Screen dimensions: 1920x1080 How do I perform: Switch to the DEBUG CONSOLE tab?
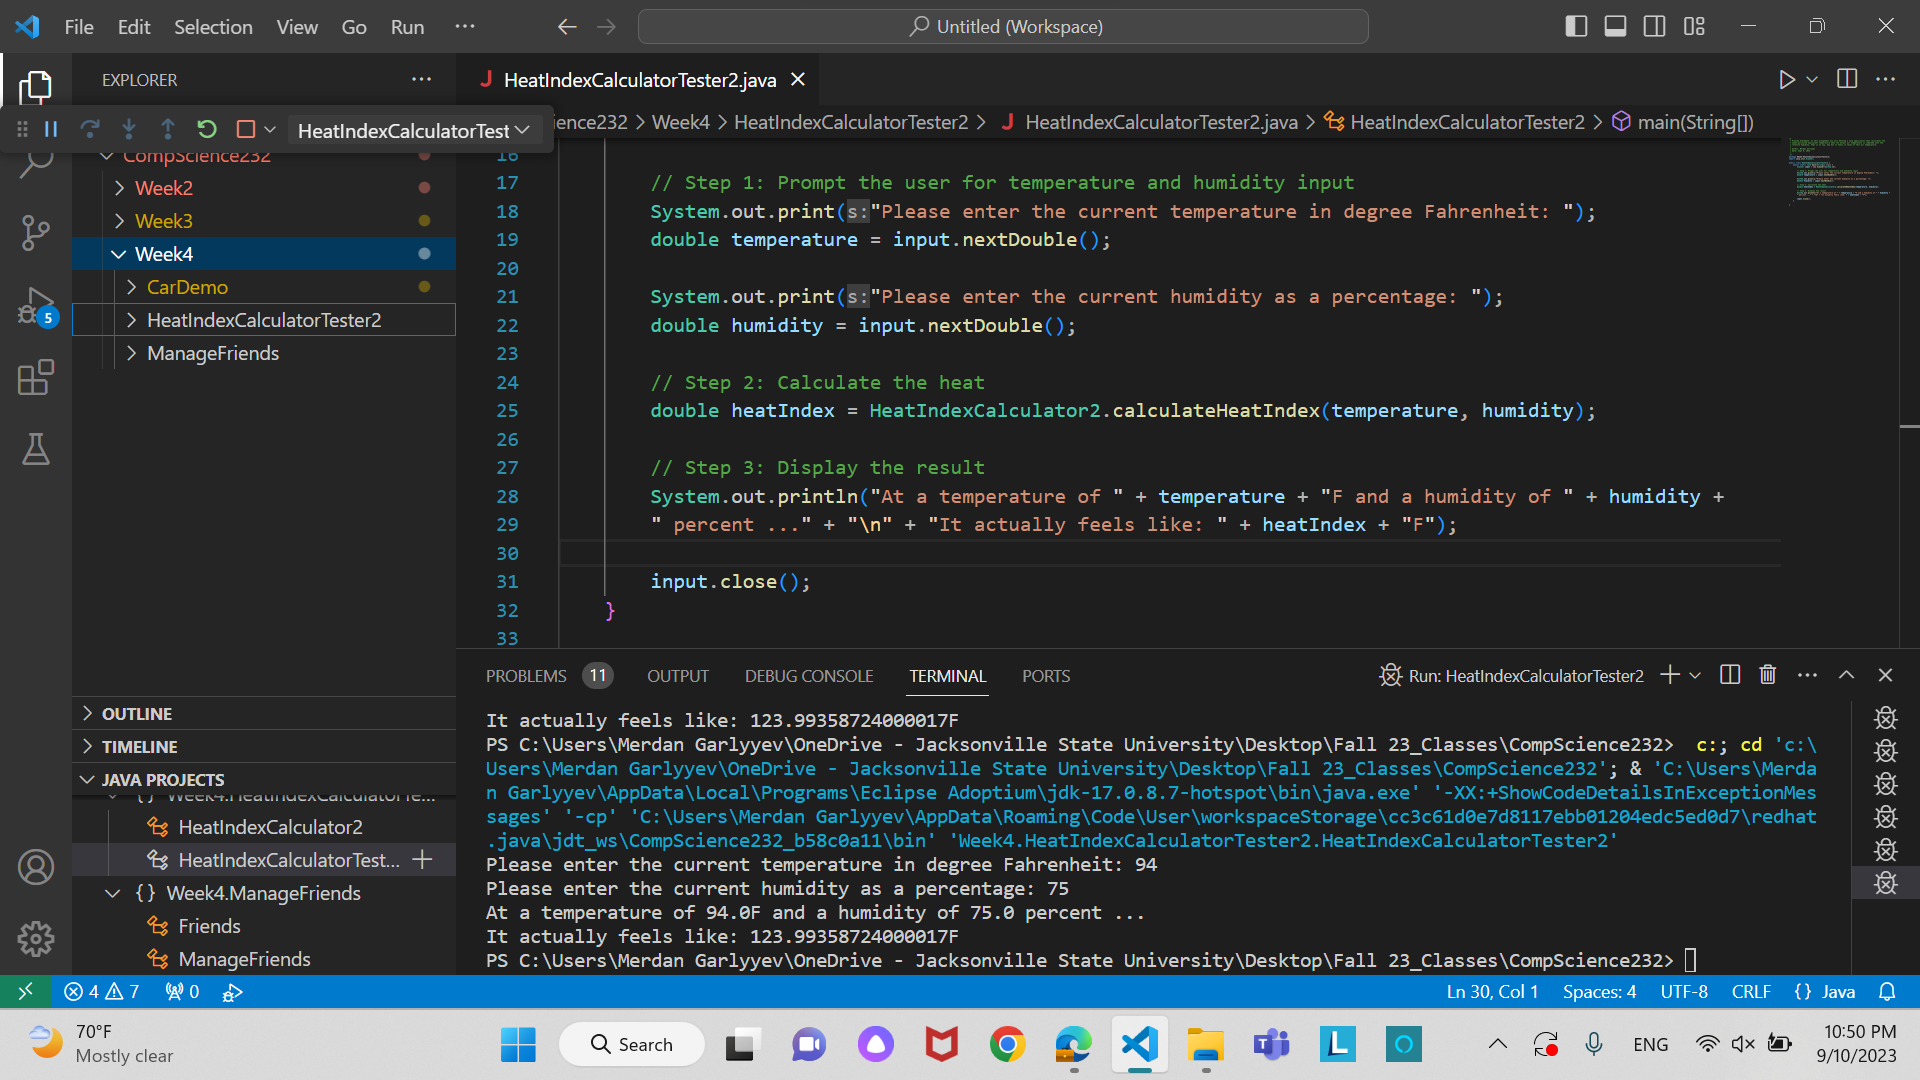(808, 675)
